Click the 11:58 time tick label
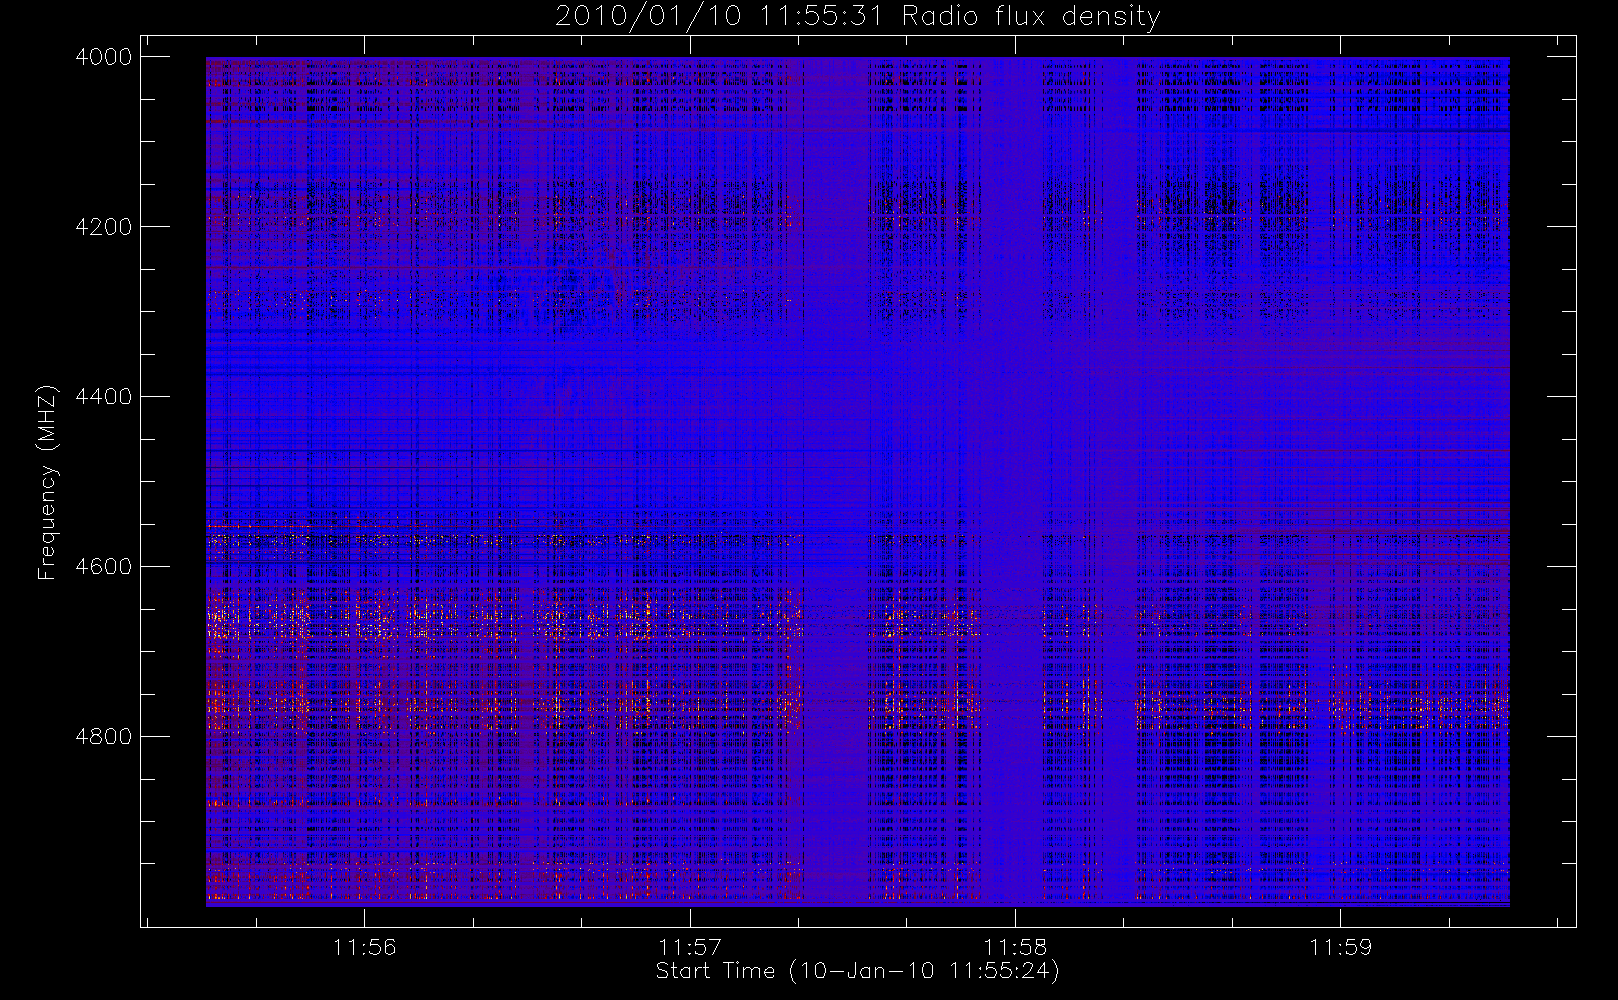Image resolution: width=1618 pixels, height=1000 pixels. (1015, 947)
